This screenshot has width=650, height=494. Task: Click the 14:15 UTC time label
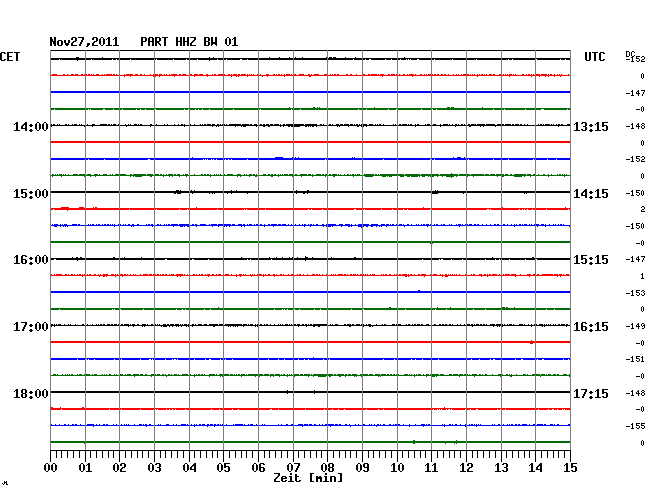tap(590, 193)
